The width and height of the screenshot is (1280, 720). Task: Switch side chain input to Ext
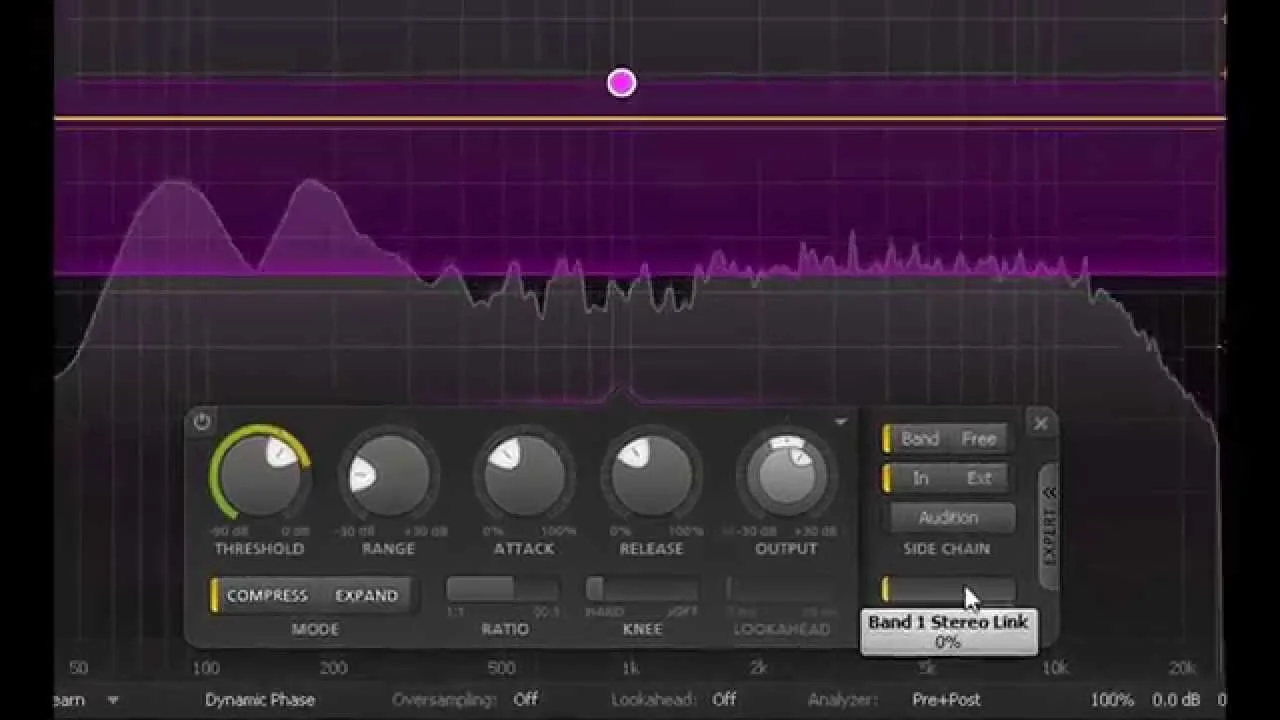tap(978, 478)
